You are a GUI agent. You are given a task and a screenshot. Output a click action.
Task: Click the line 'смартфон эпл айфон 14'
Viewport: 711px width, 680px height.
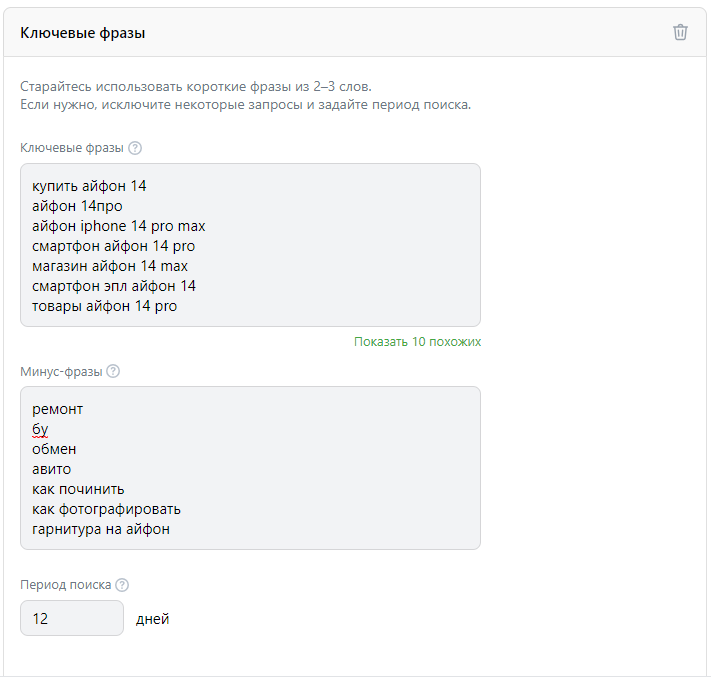(114, 286)
